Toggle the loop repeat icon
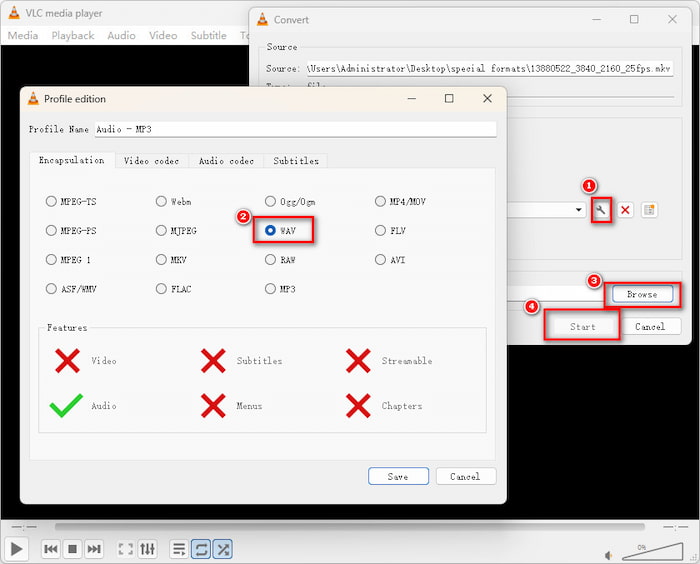Screen dimensions: 700x564 201,549
